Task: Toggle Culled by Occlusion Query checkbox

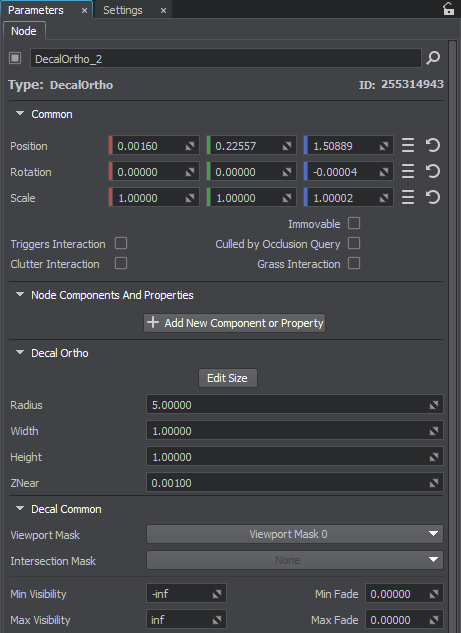Action: pyautogui.click(x=354, y=243)
